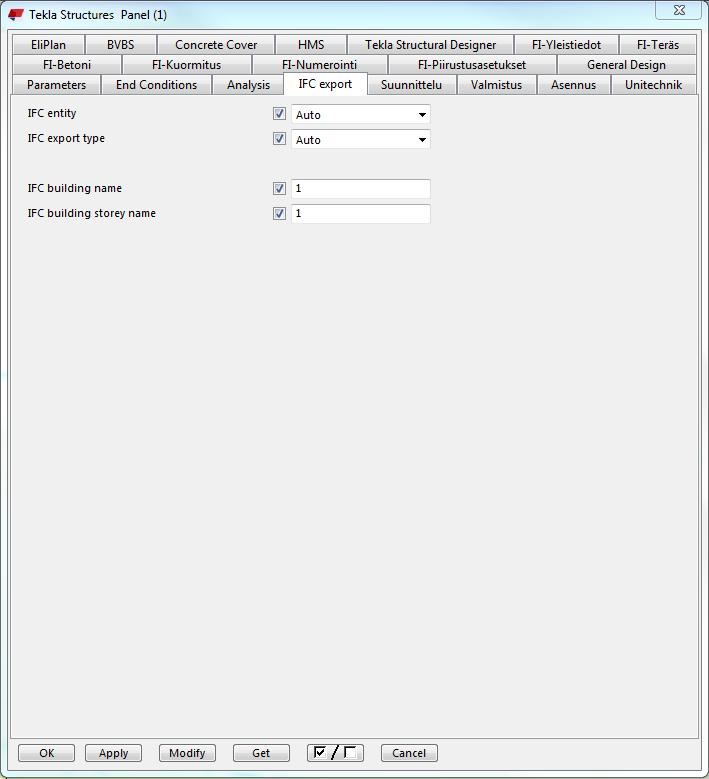The image size is (709, 779).
Task: Select the Asennus tab
Action: pos(573,84)
